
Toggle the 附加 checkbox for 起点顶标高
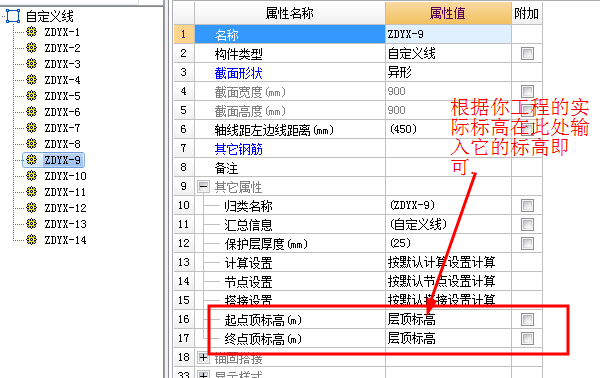coord(527,319)
